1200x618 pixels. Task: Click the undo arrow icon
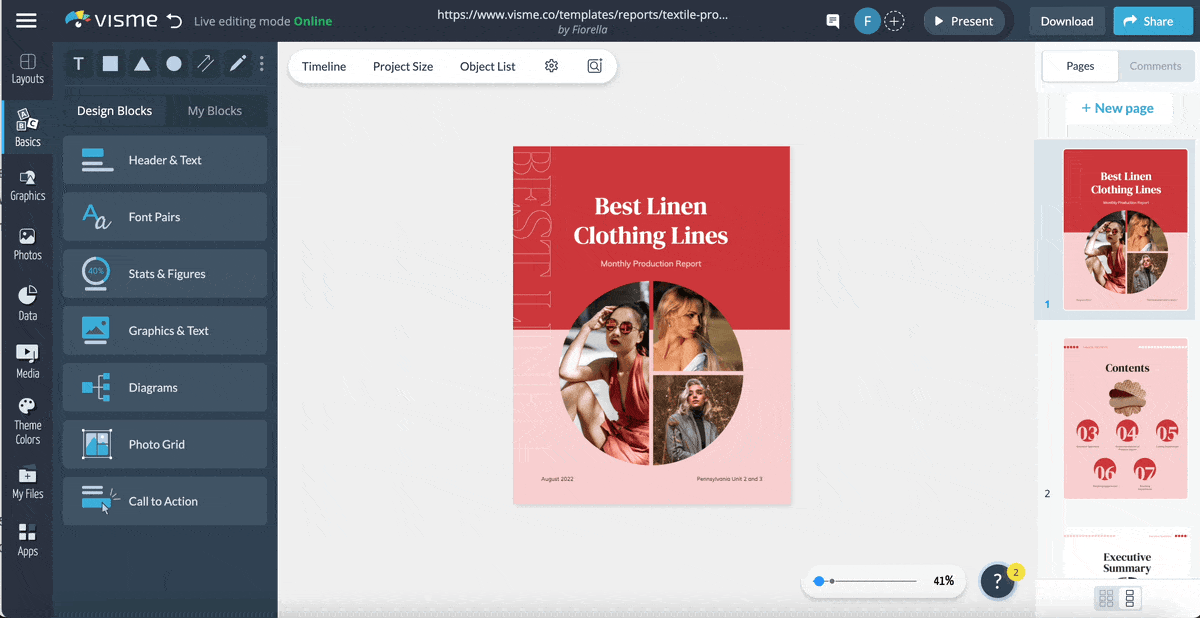pyautogui.click(x=174, y=21)
